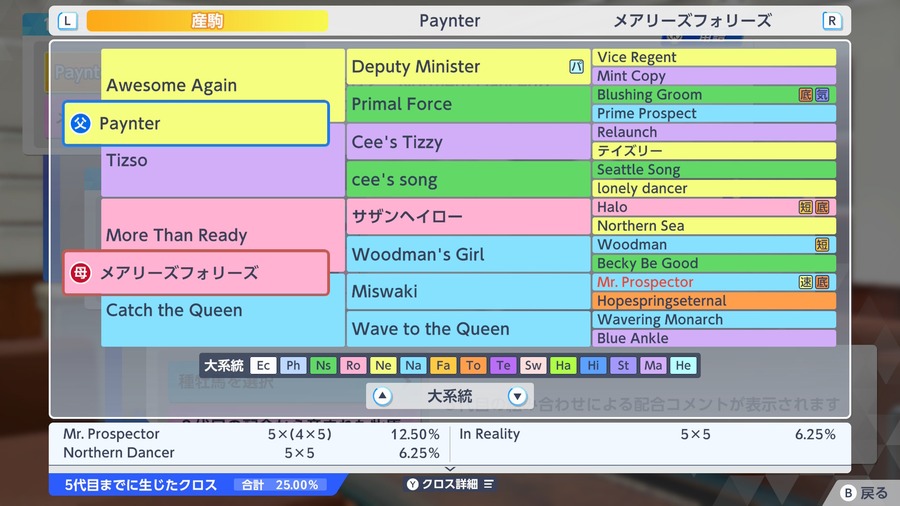The image size is (900, 506).
Task: Select the Paynter tab in header
Action: coord(449,21)
